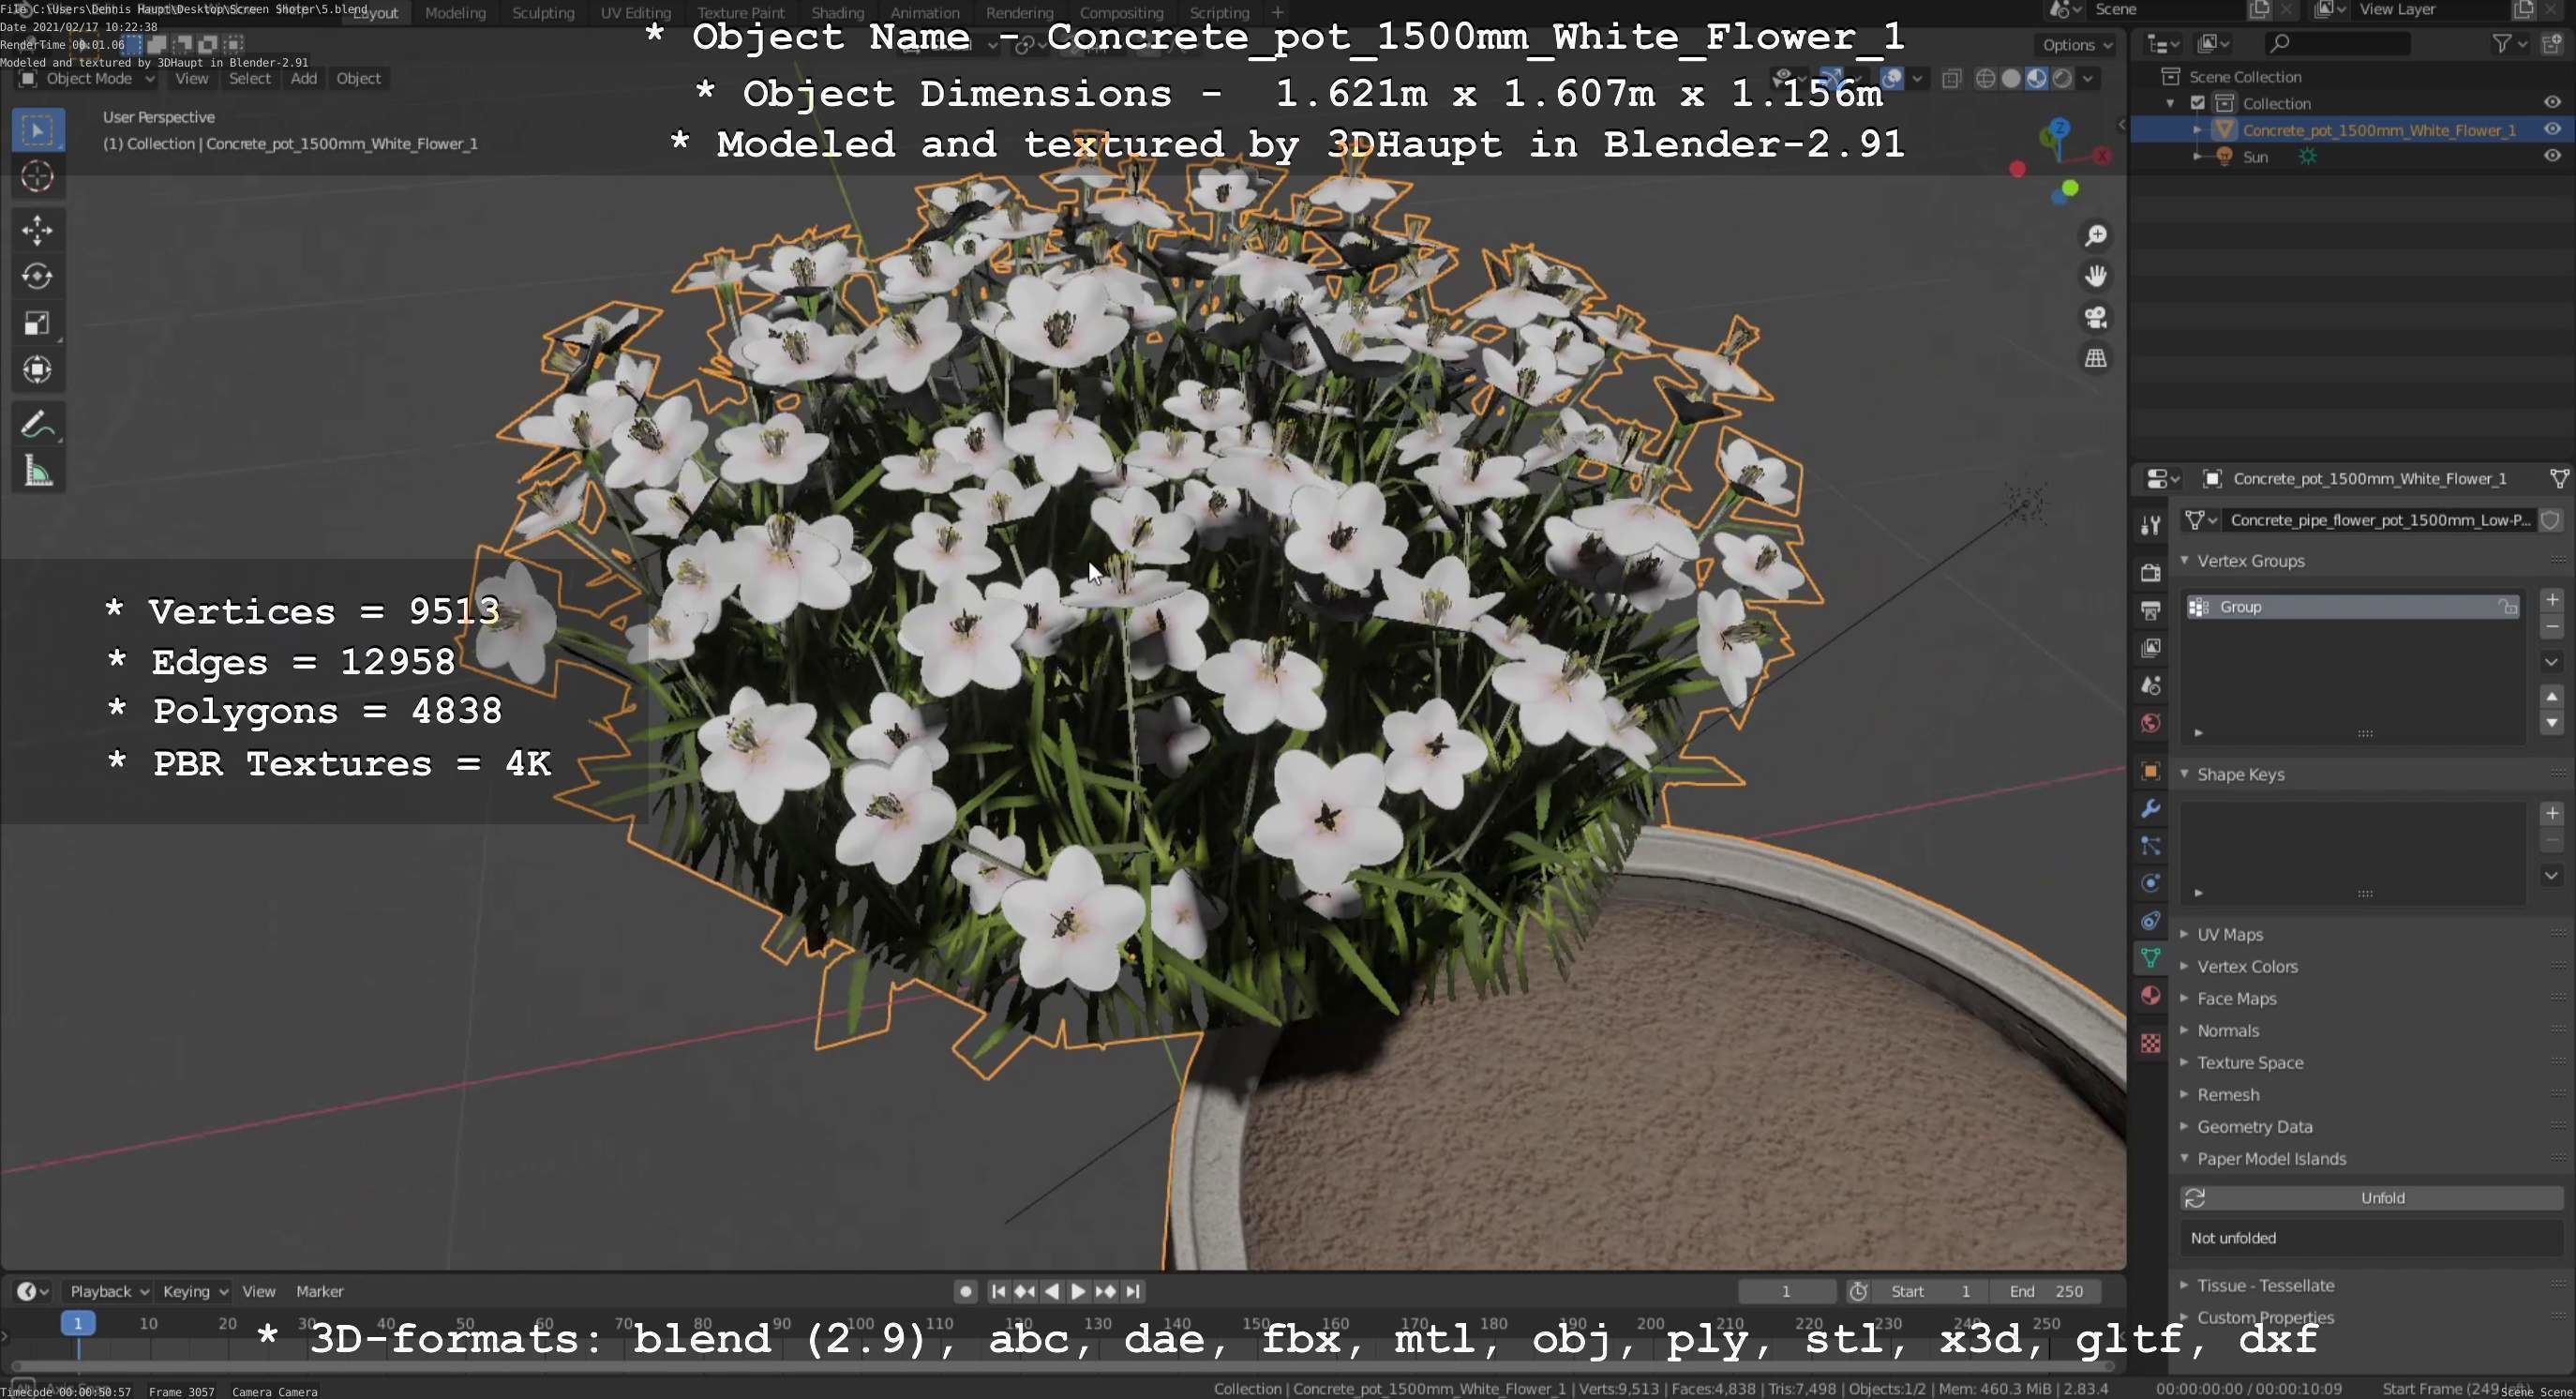Open the Particles properties tab
Viewport: 2576px width, 1399px height.
pyautogui.click(x=2151, y=846)
